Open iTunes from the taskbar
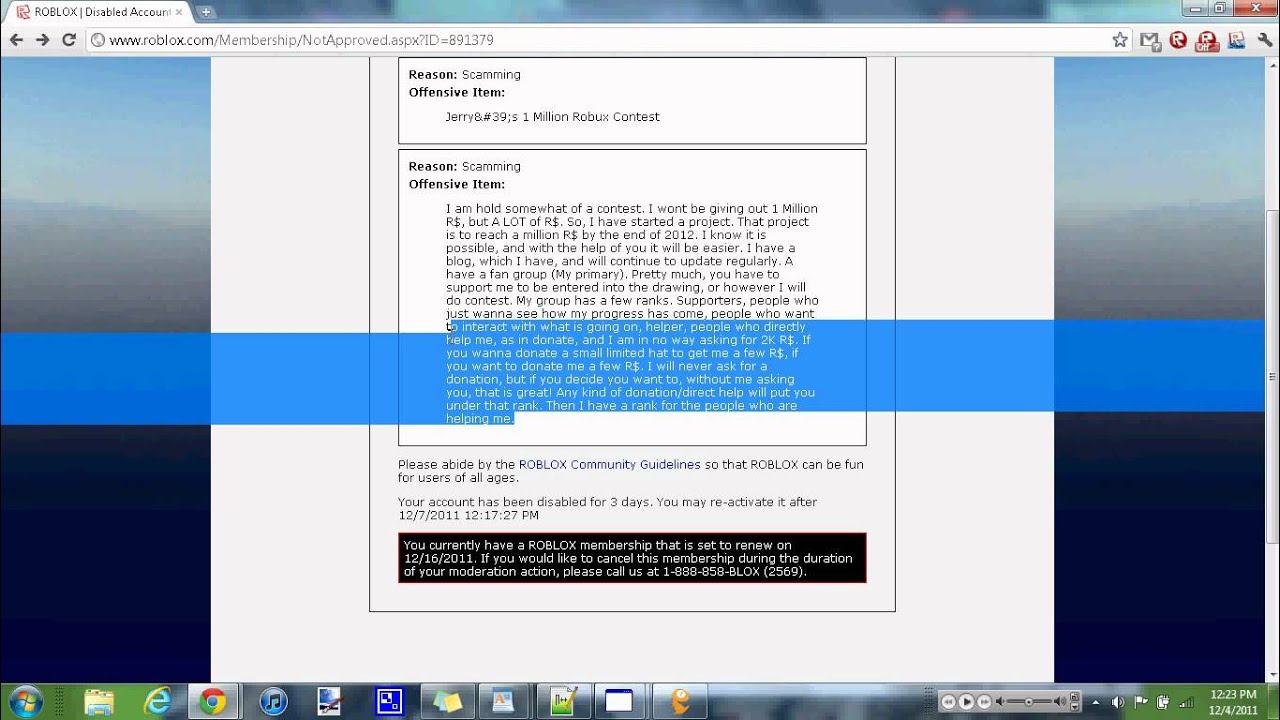 [x=274, y=702]
